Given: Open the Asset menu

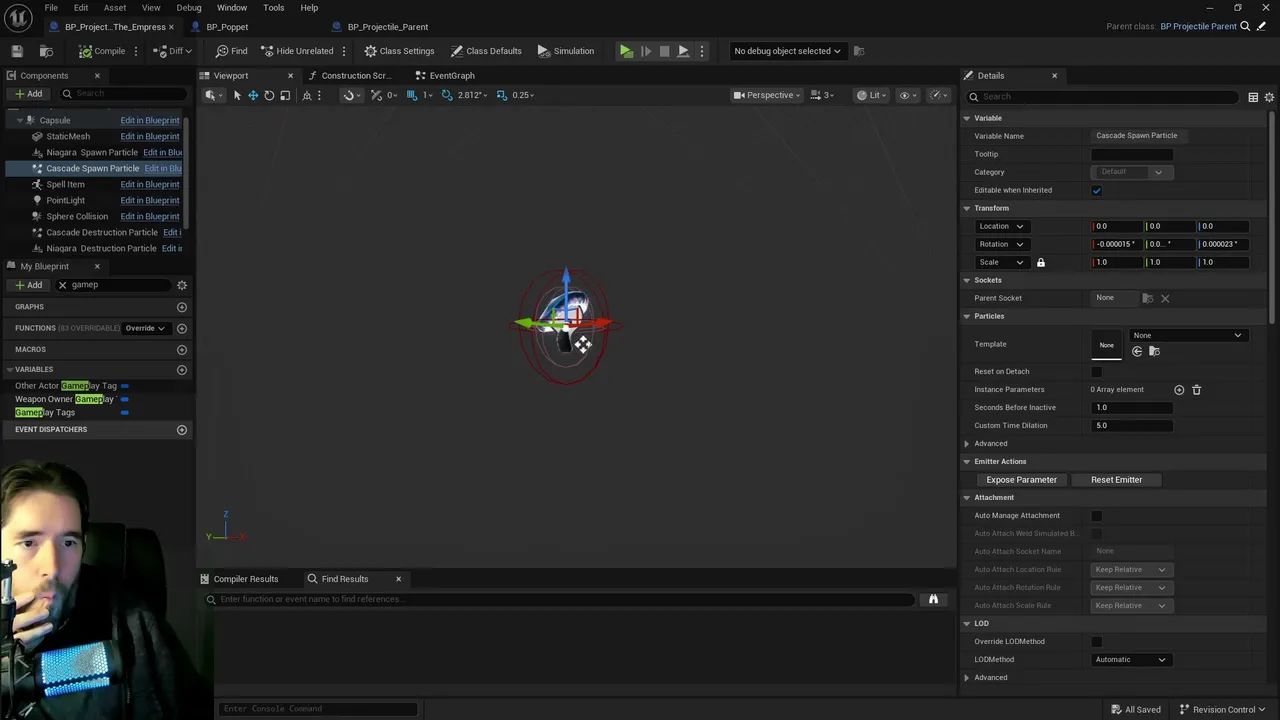Looking at the screenshot, I should click(115, 8).
